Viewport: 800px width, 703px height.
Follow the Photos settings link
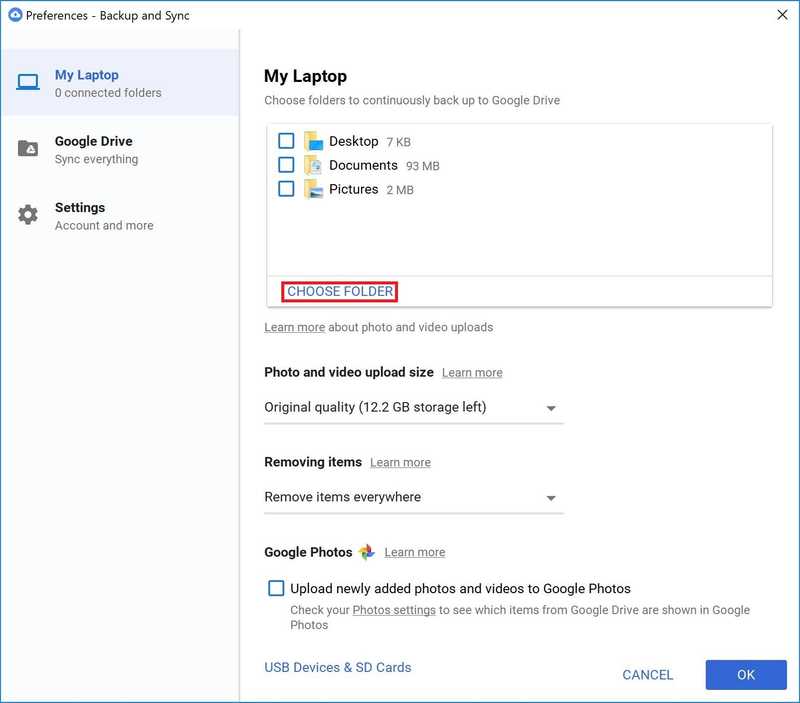pyautogui.click(x=394, y=610)
